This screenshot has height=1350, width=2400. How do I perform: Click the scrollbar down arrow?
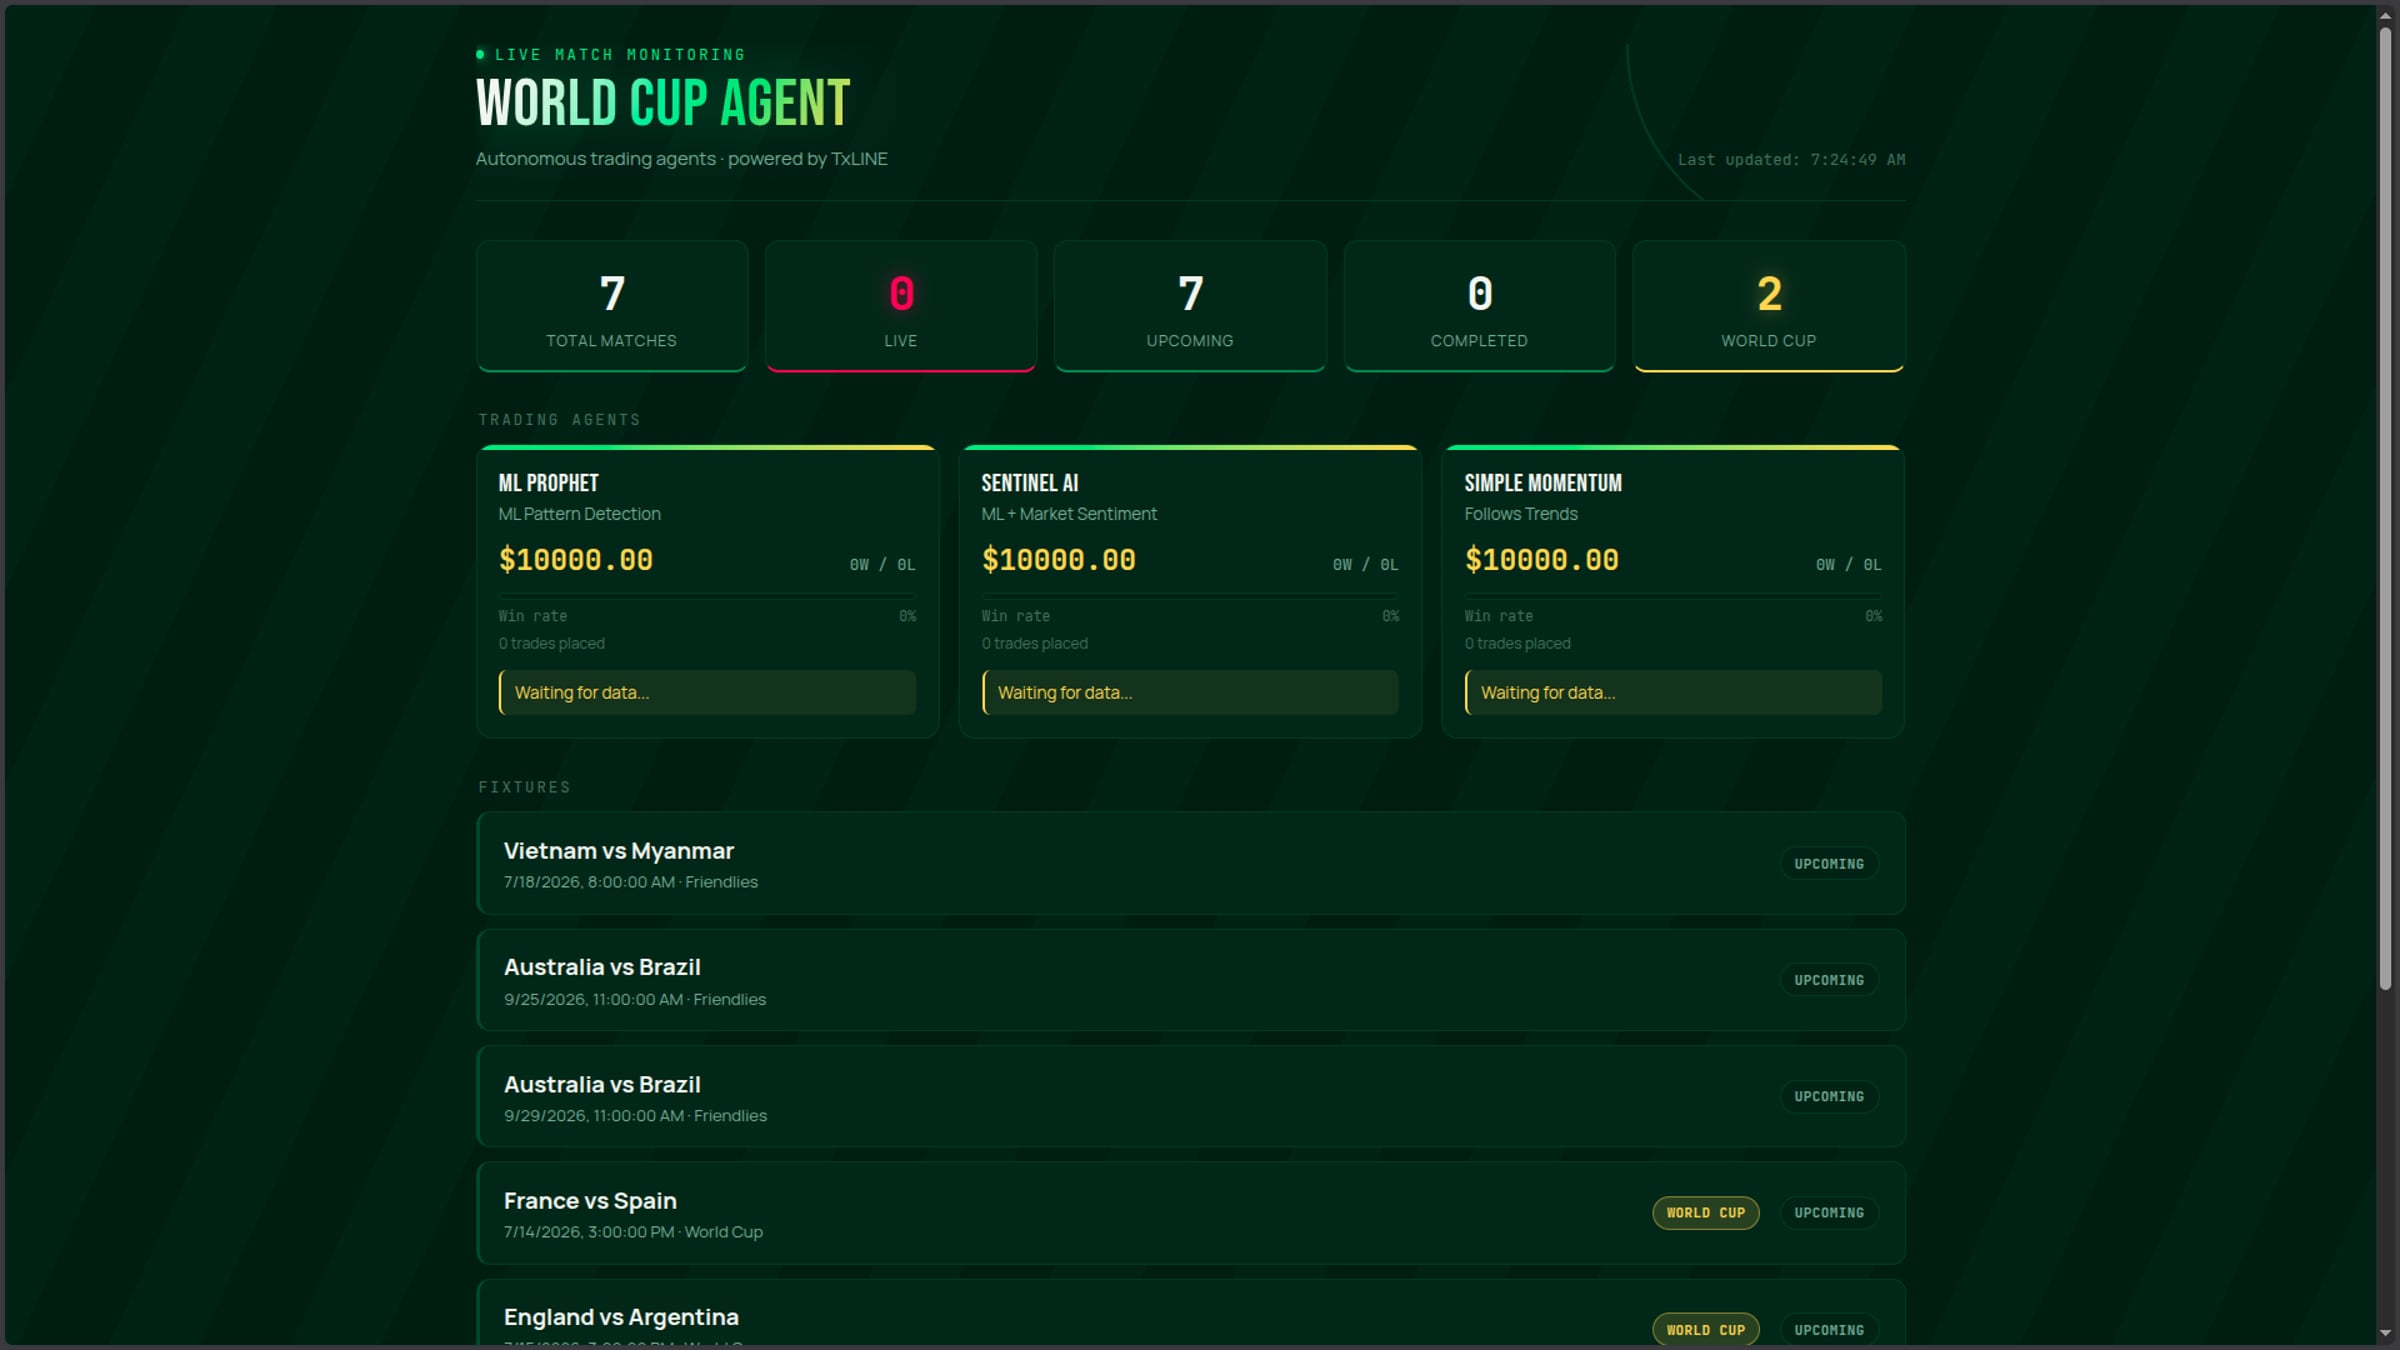pyautogui.click(x=2385, y=1333)
